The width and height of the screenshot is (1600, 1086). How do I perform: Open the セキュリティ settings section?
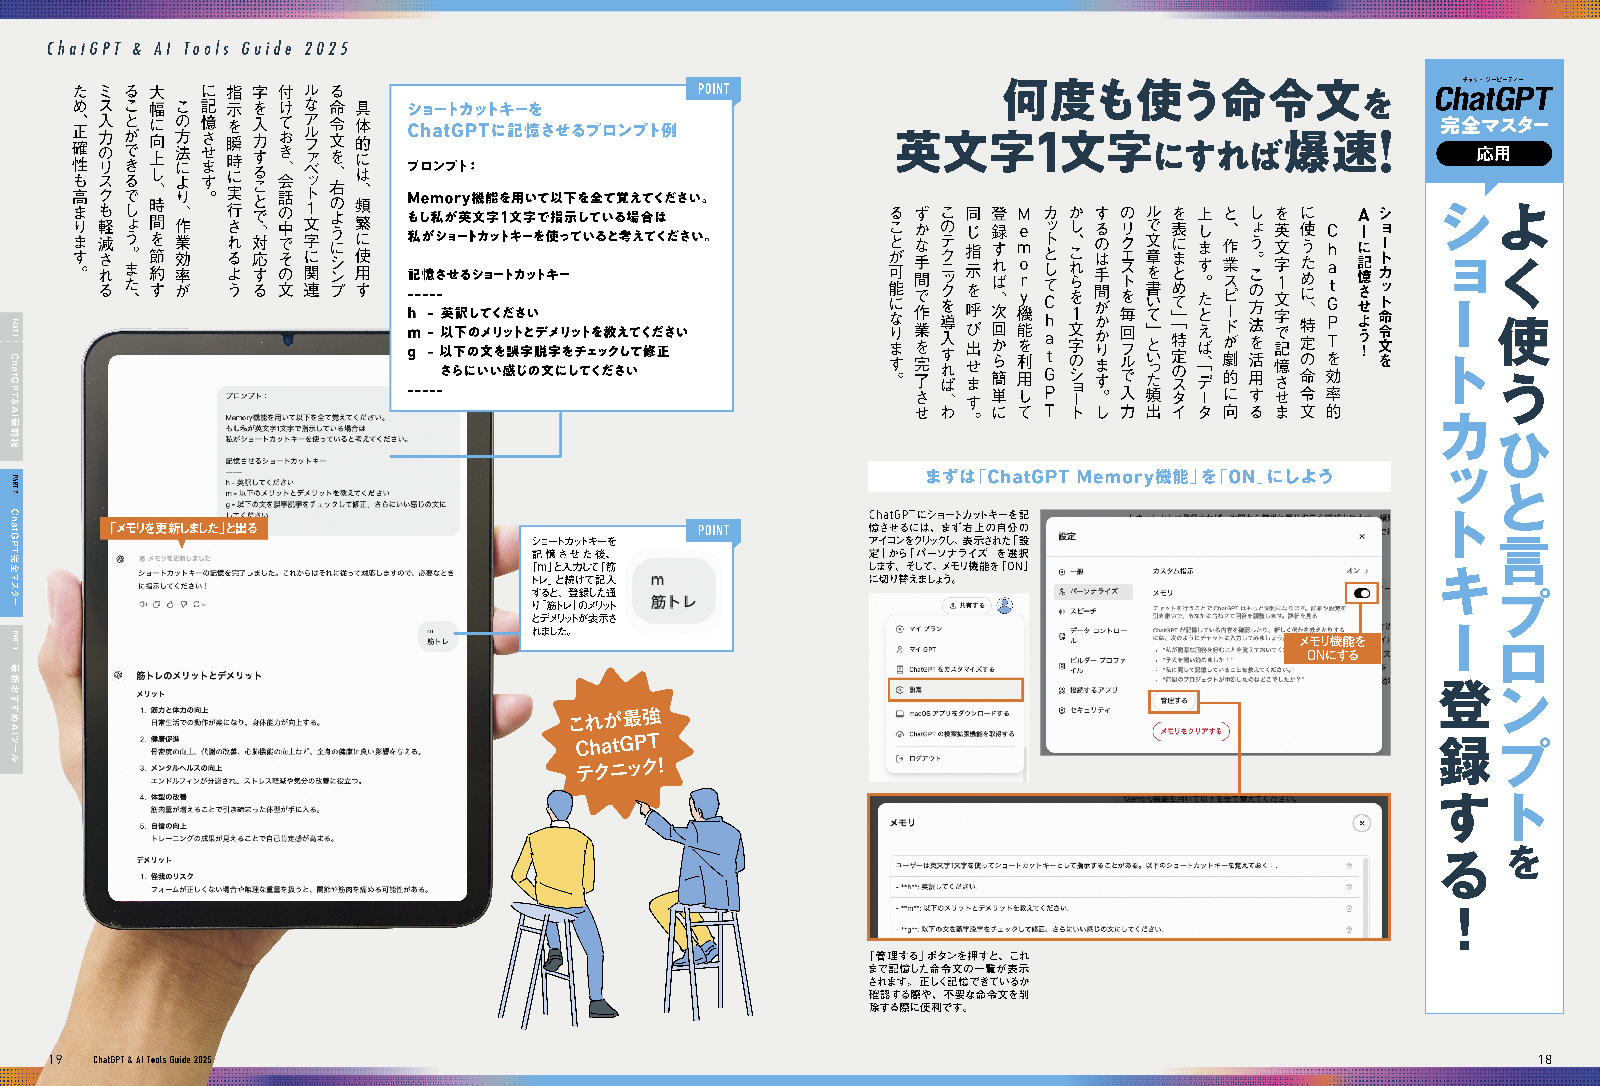click(x=1085, y=710)
